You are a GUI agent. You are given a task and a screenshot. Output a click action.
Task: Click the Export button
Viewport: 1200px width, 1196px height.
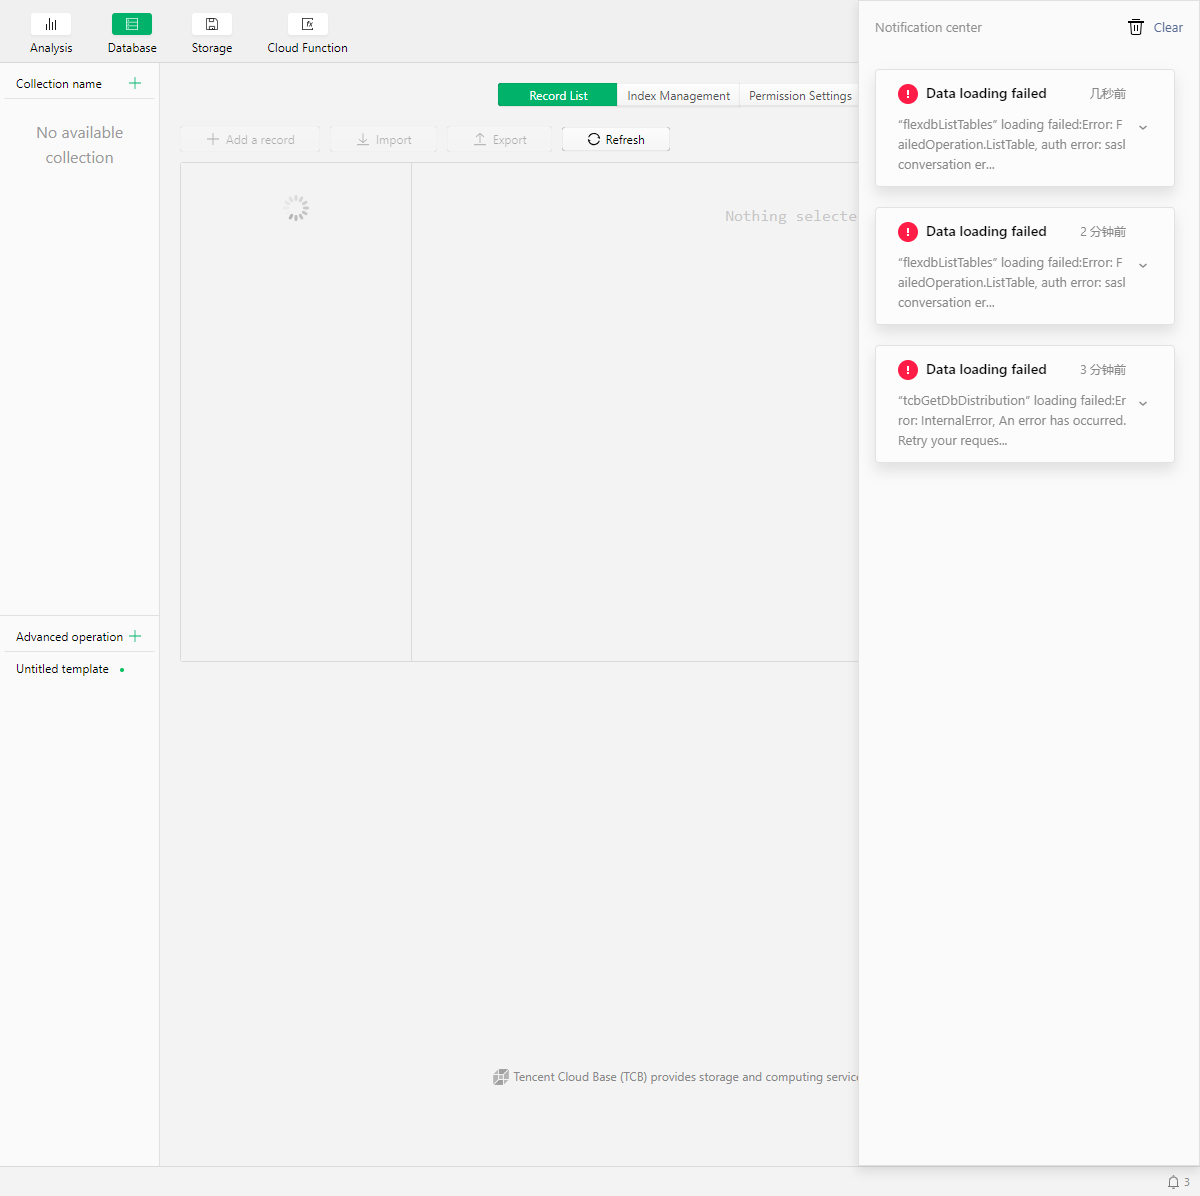499,140
